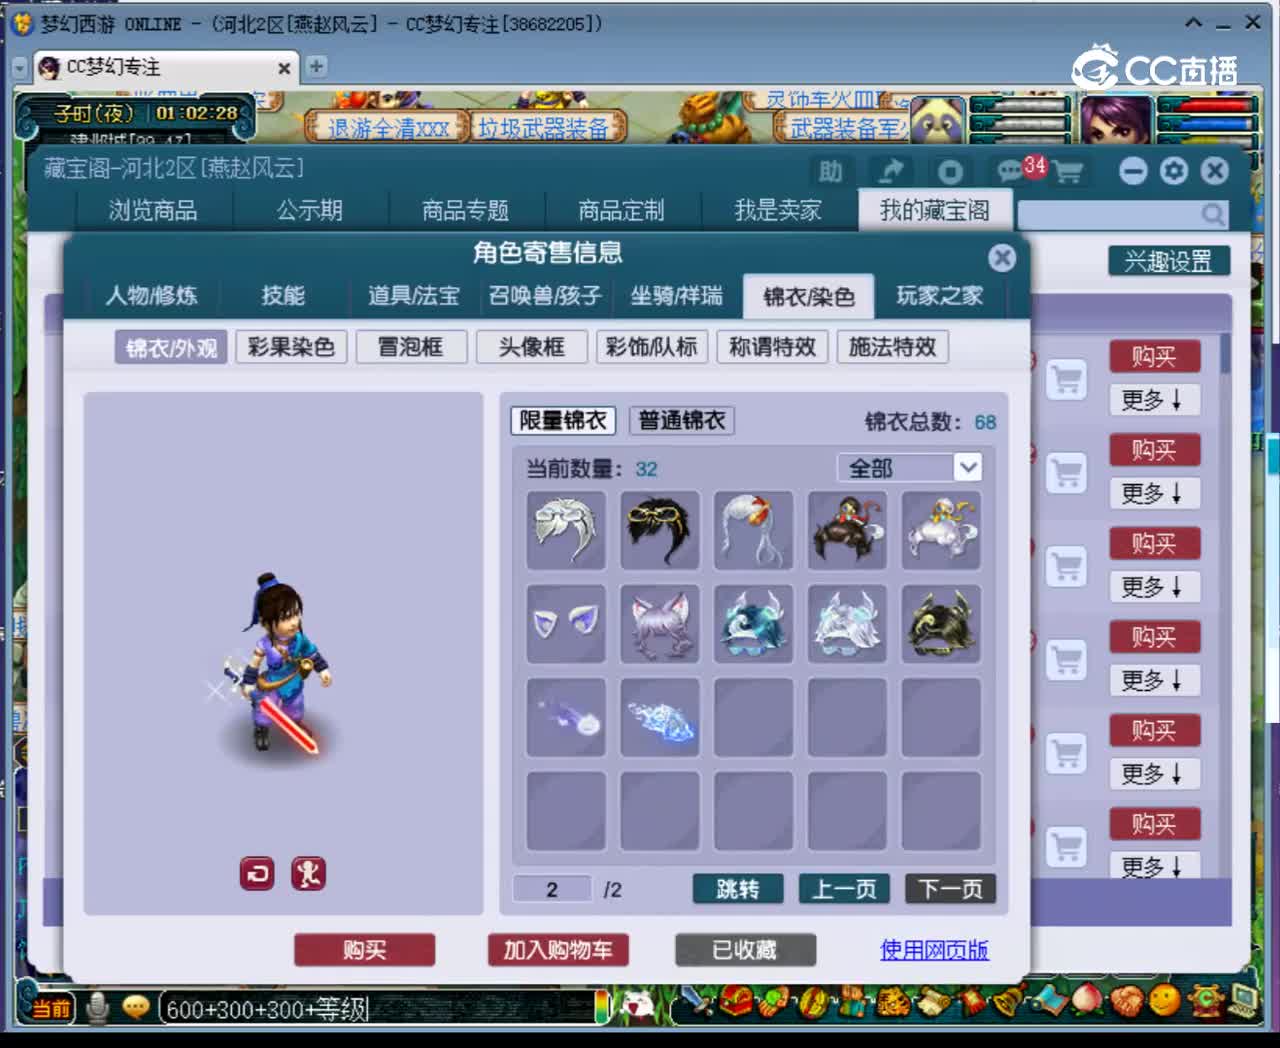
Task: Open the 全部 category dropdown
Action: coord(909,468)
